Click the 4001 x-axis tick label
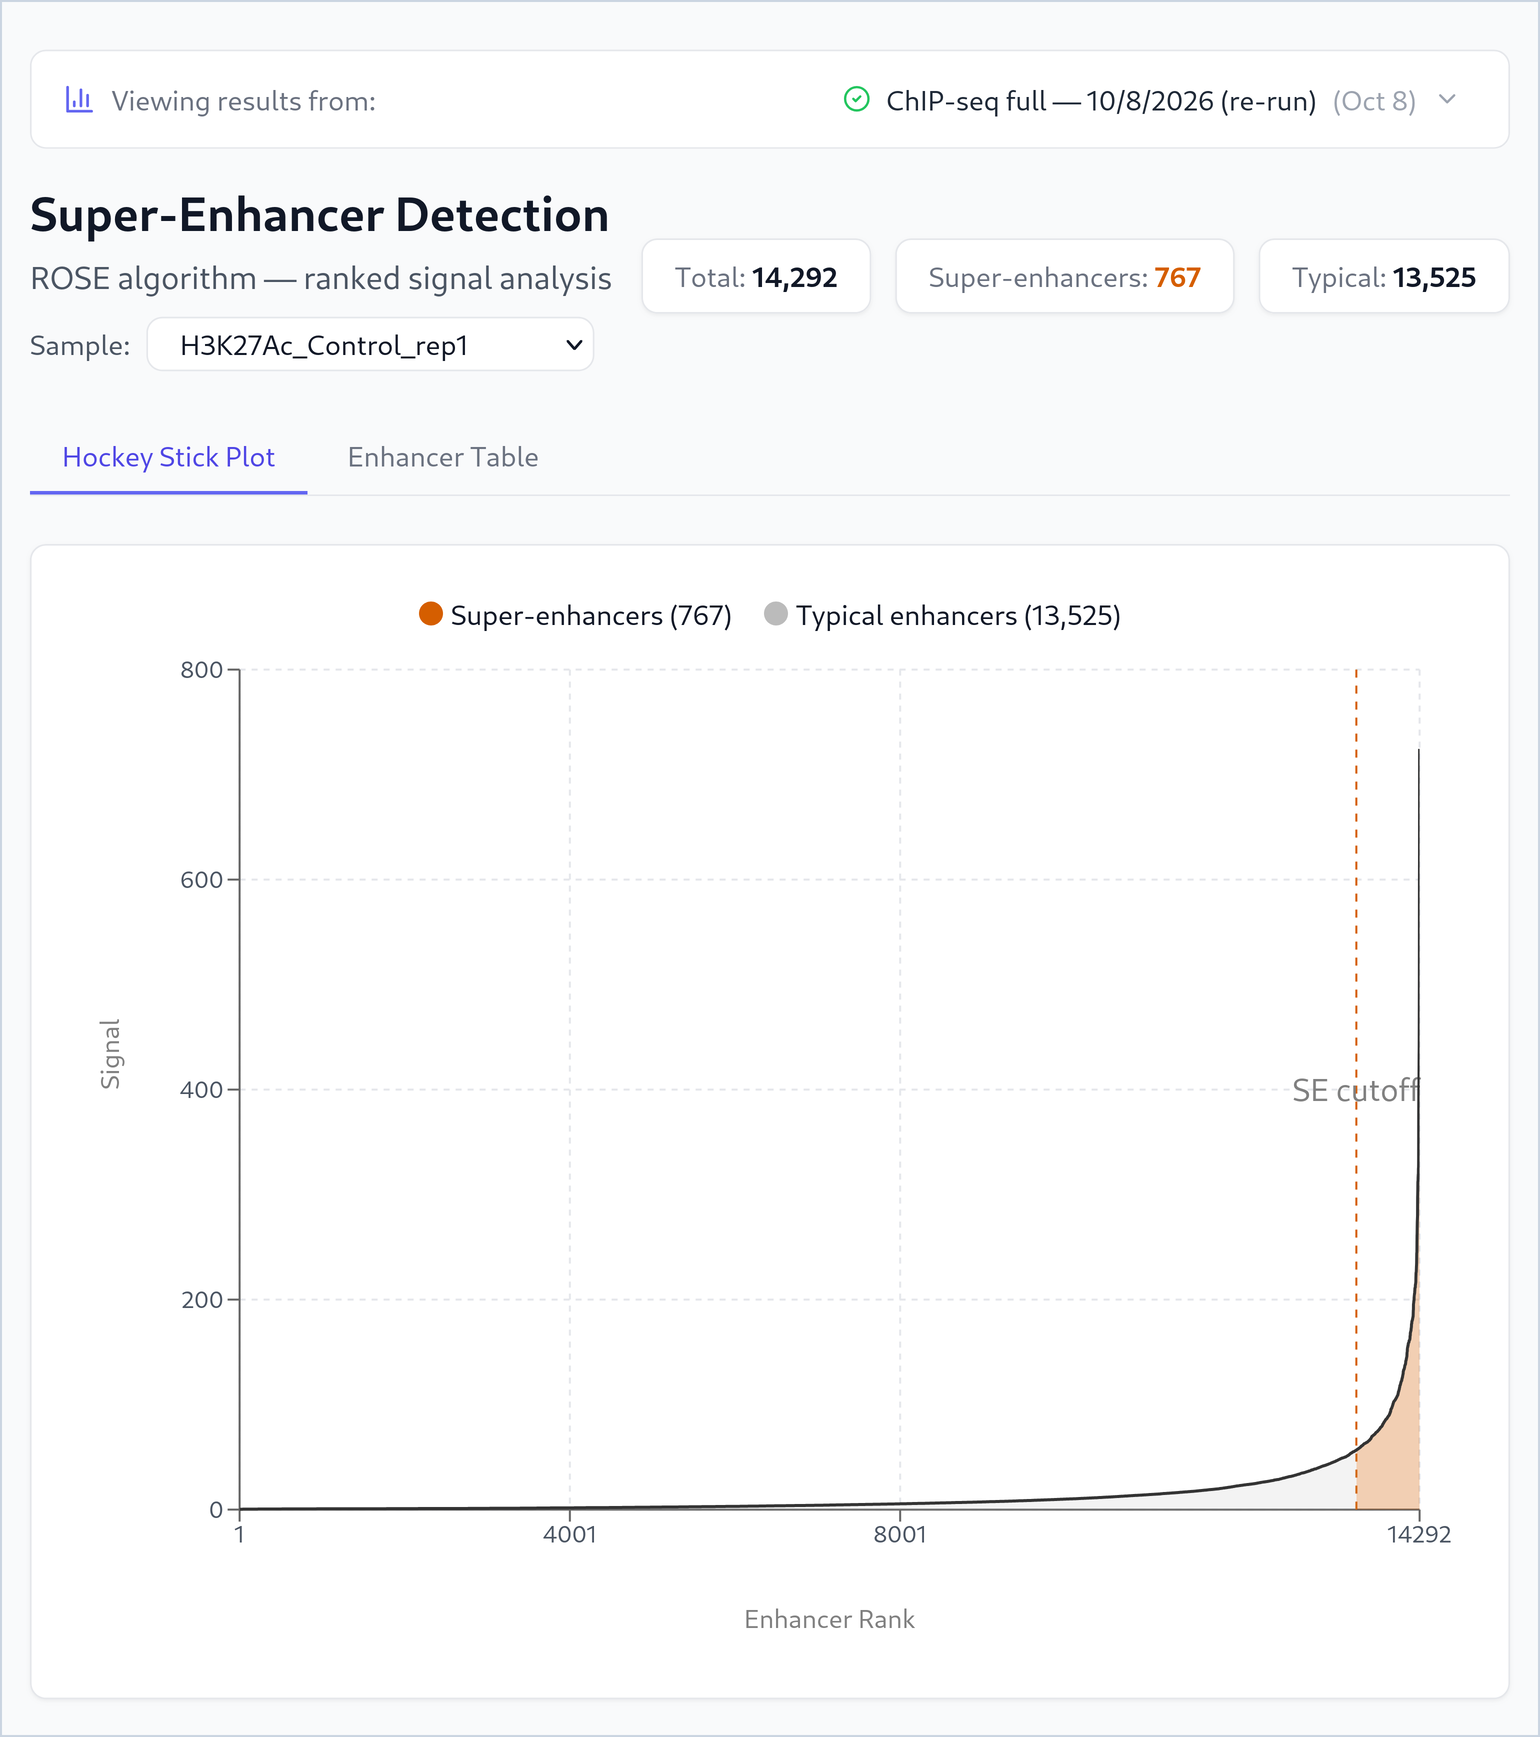 point(570,1535)
